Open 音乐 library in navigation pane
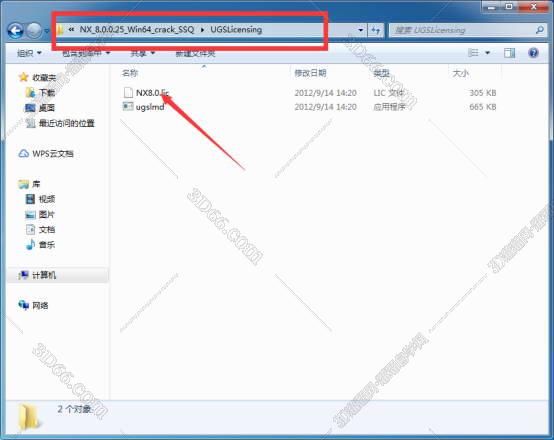The image size is (554, 440). [47, 245]
